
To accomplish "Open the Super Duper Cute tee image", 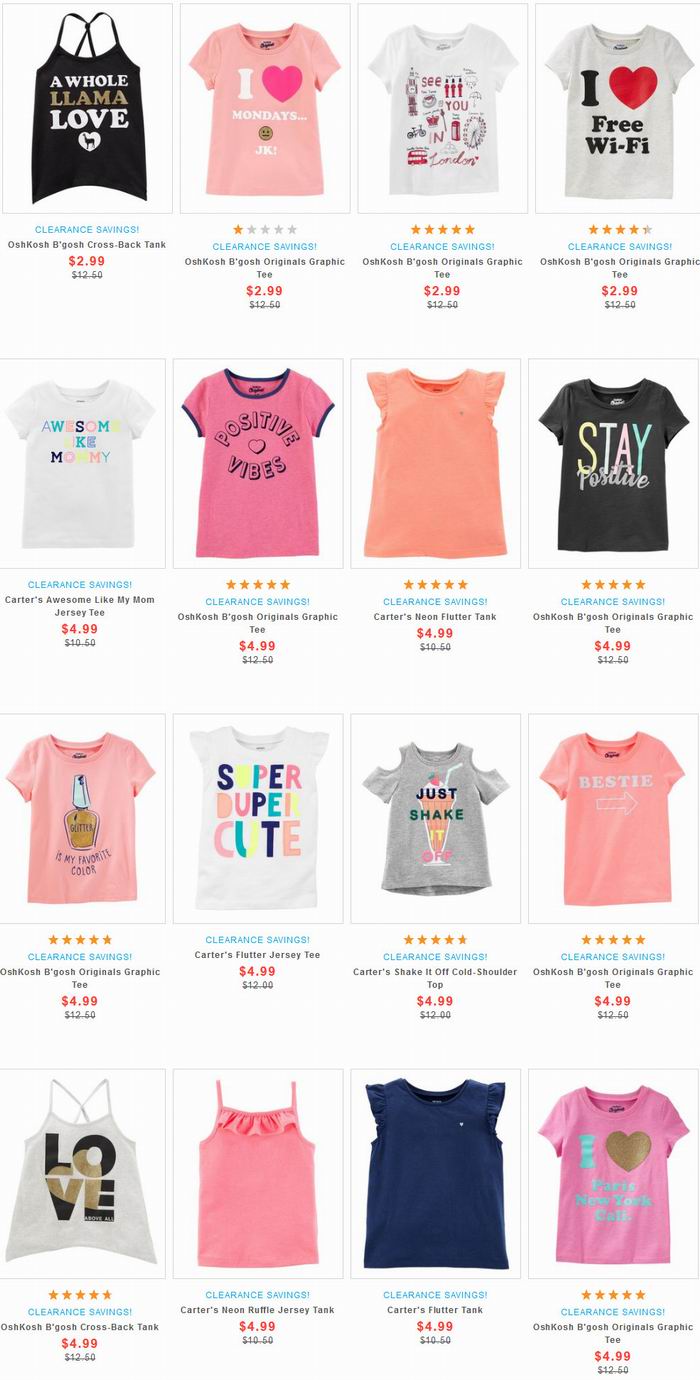I will point(258,819).
